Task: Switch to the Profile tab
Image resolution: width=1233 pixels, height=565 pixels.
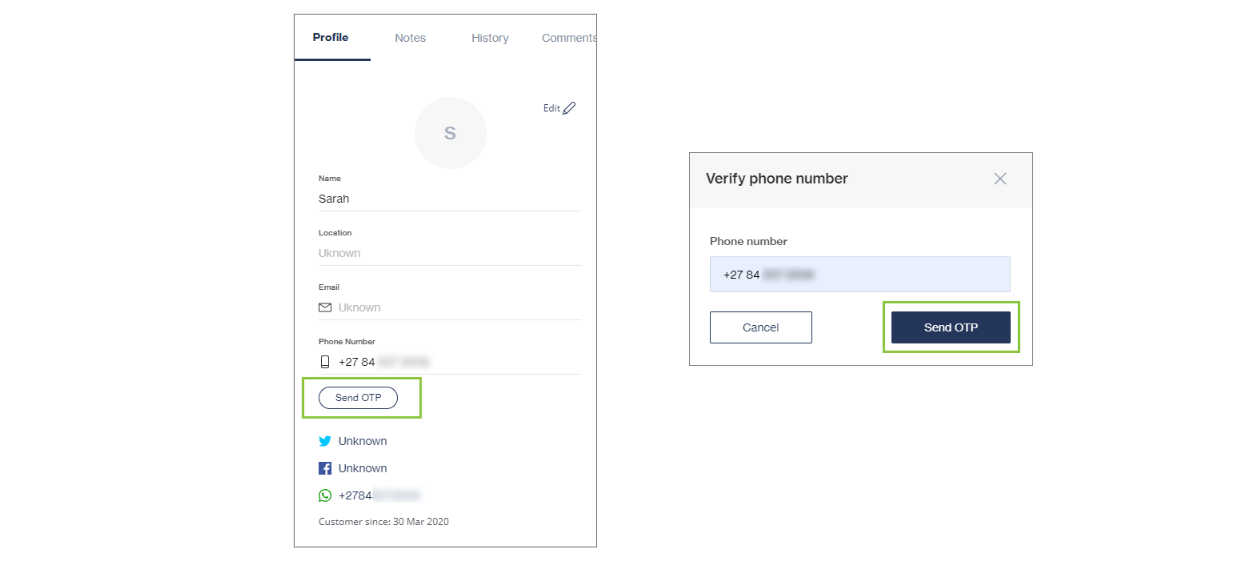Action: coord(331,38)
